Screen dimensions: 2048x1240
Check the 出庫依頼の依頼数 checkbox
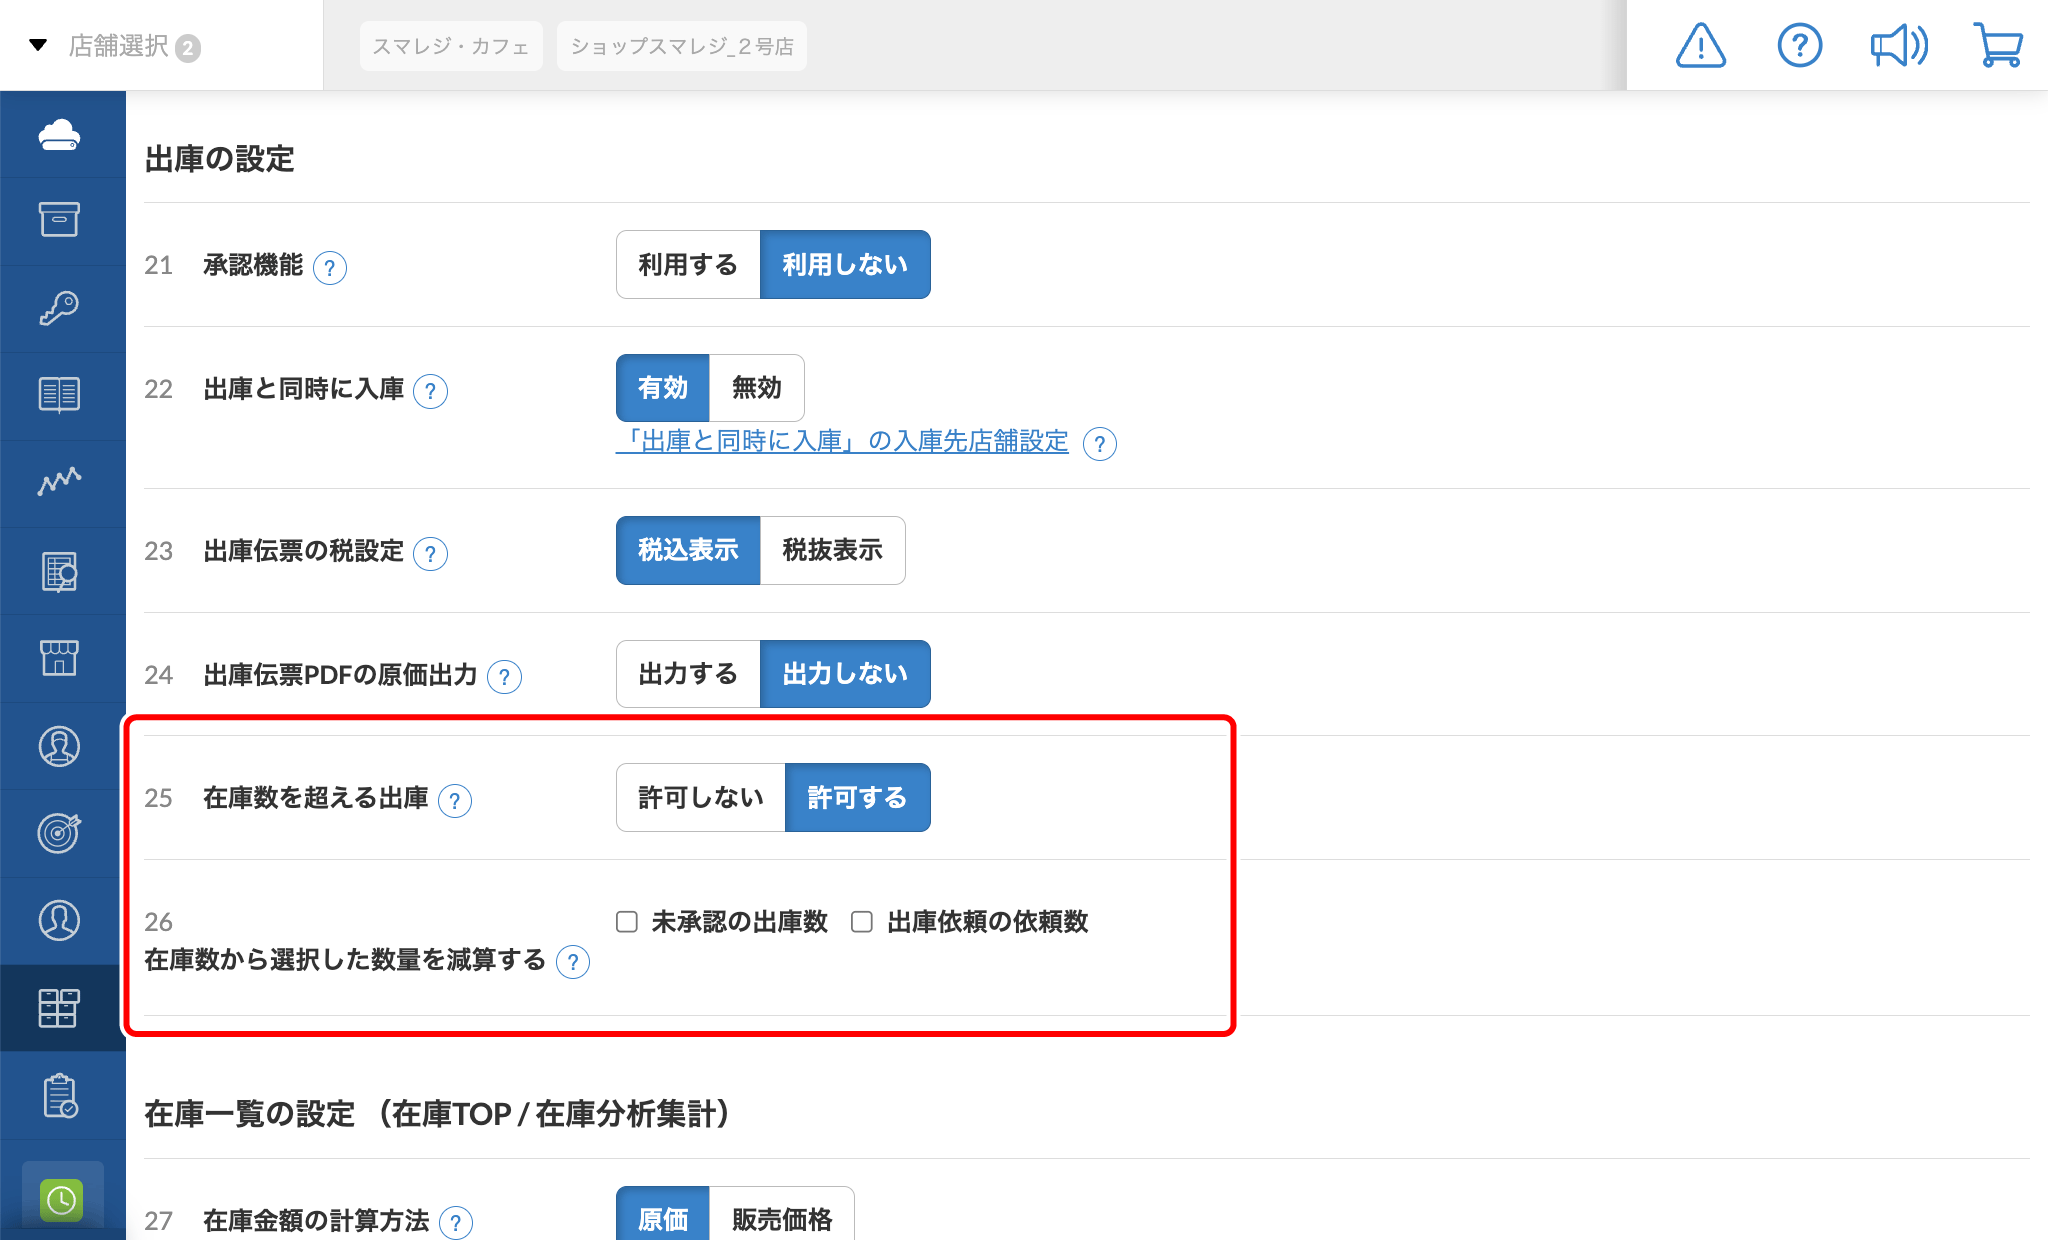click(862, 921)
